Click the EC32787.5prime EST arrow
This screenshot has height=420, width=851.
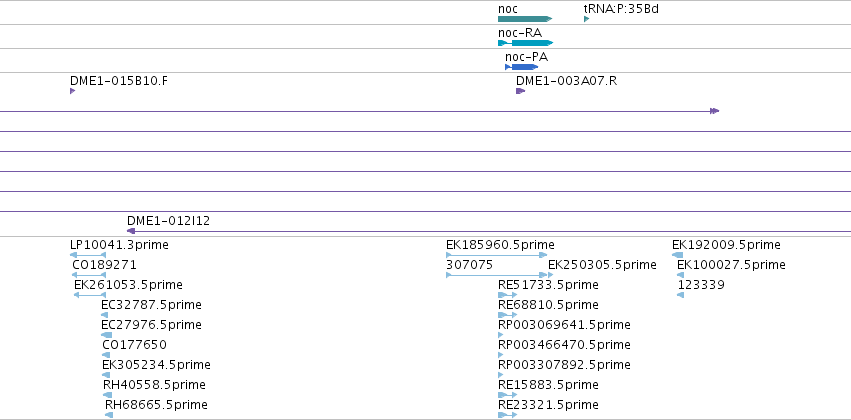(x=104, y=315)
